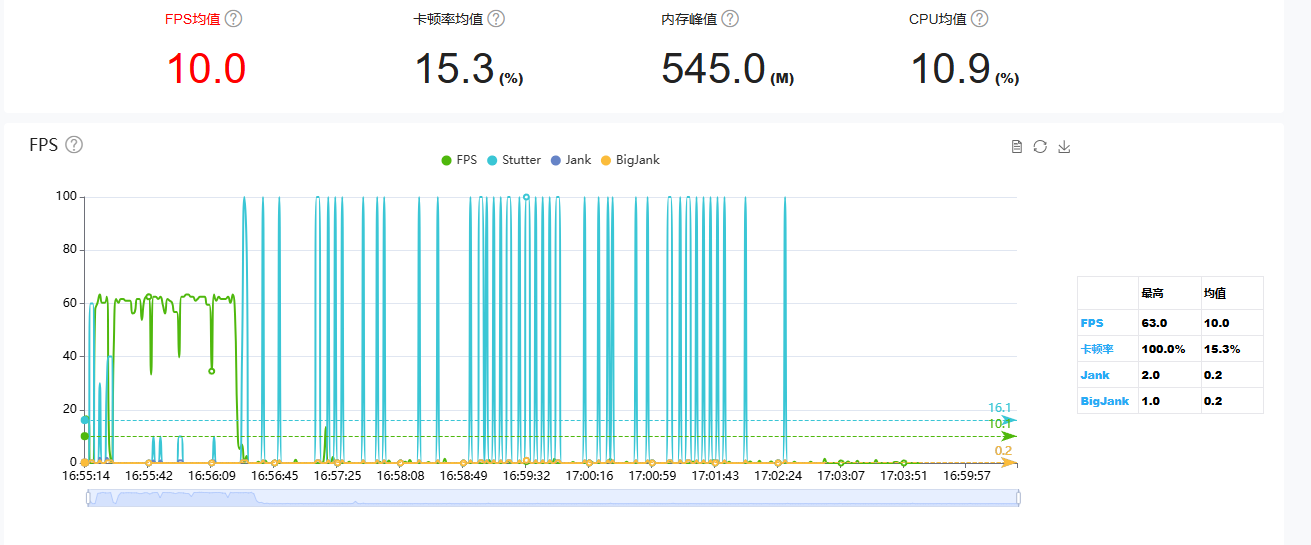Click the BigJank row label in table
Screen dimensions: 1311x545
1105,401
